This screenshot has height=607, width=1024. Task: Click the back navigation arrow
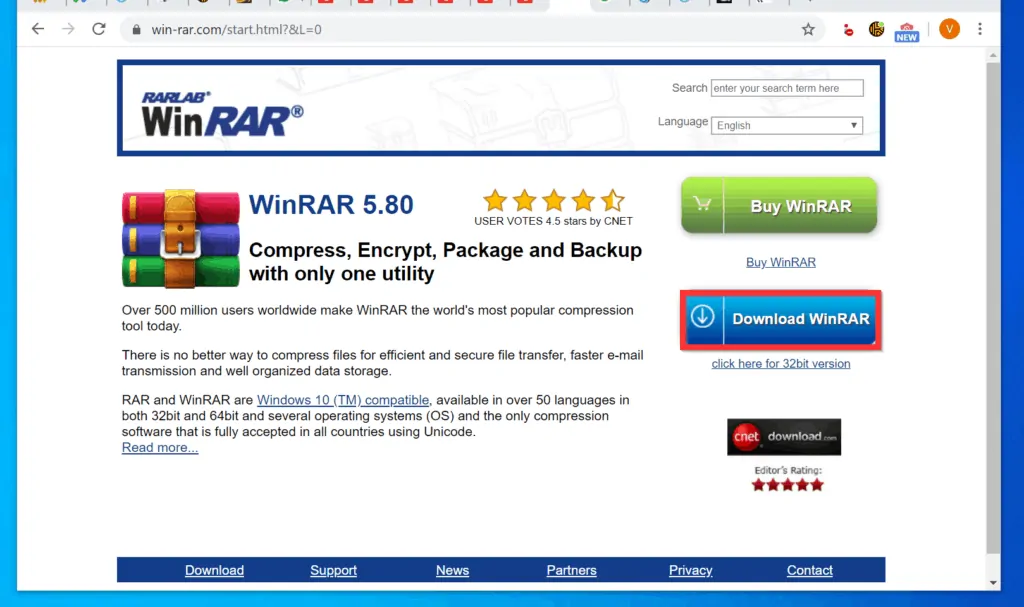37,29
